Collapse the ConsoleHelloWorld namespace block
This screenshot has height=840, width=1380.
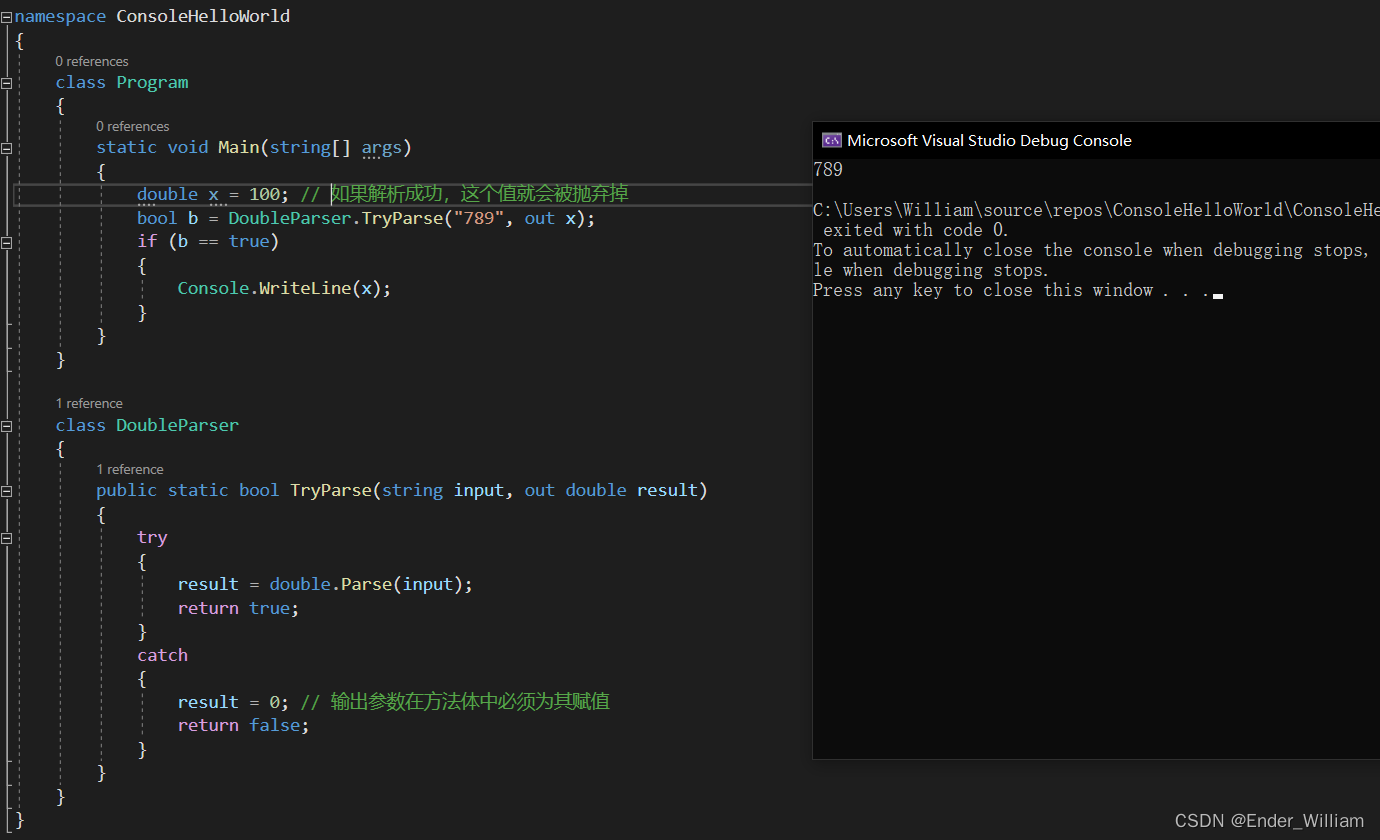pyautogui.click(x=7, y=17)
